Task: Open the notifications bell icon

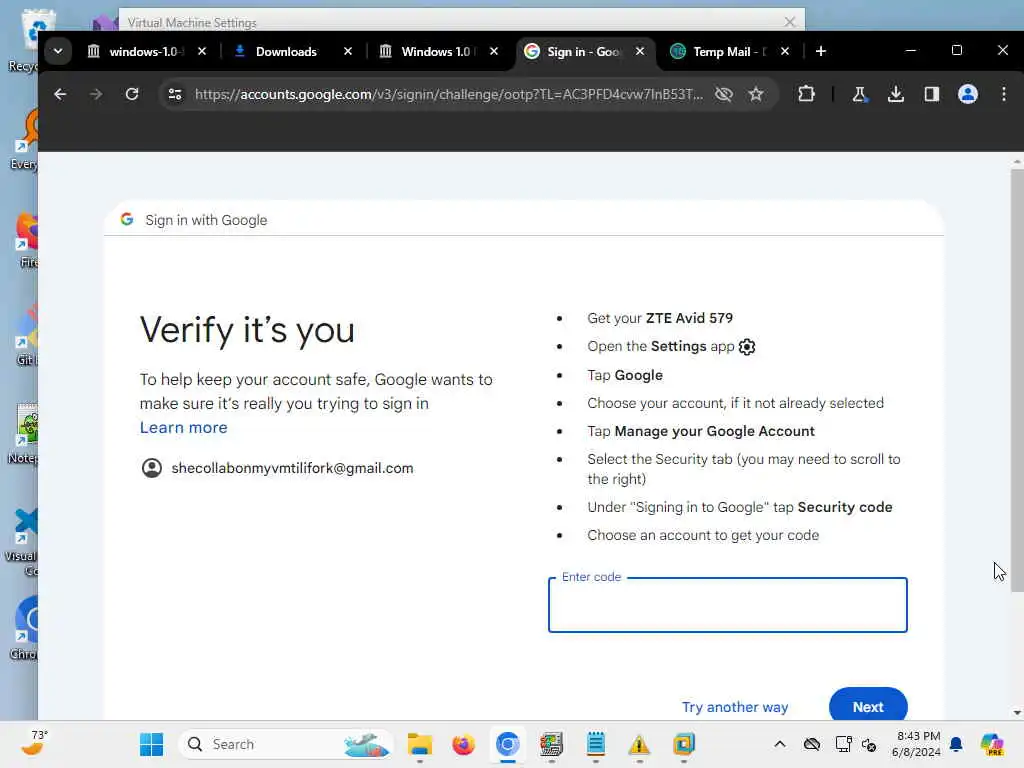Action: pyautogui.click(x=956, y=744)
